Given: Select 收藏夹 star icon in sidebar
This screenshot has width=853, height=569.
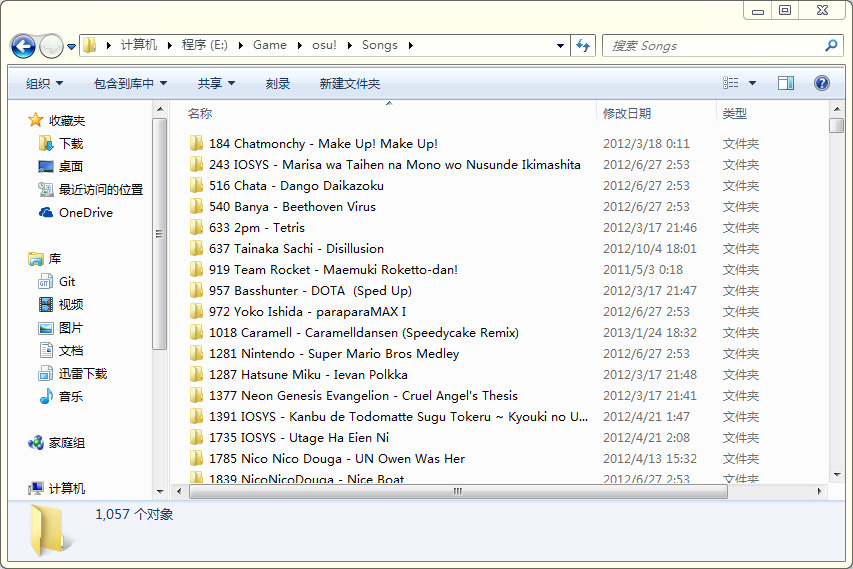Looking at the screenshot, I should (x=35, y=120).
